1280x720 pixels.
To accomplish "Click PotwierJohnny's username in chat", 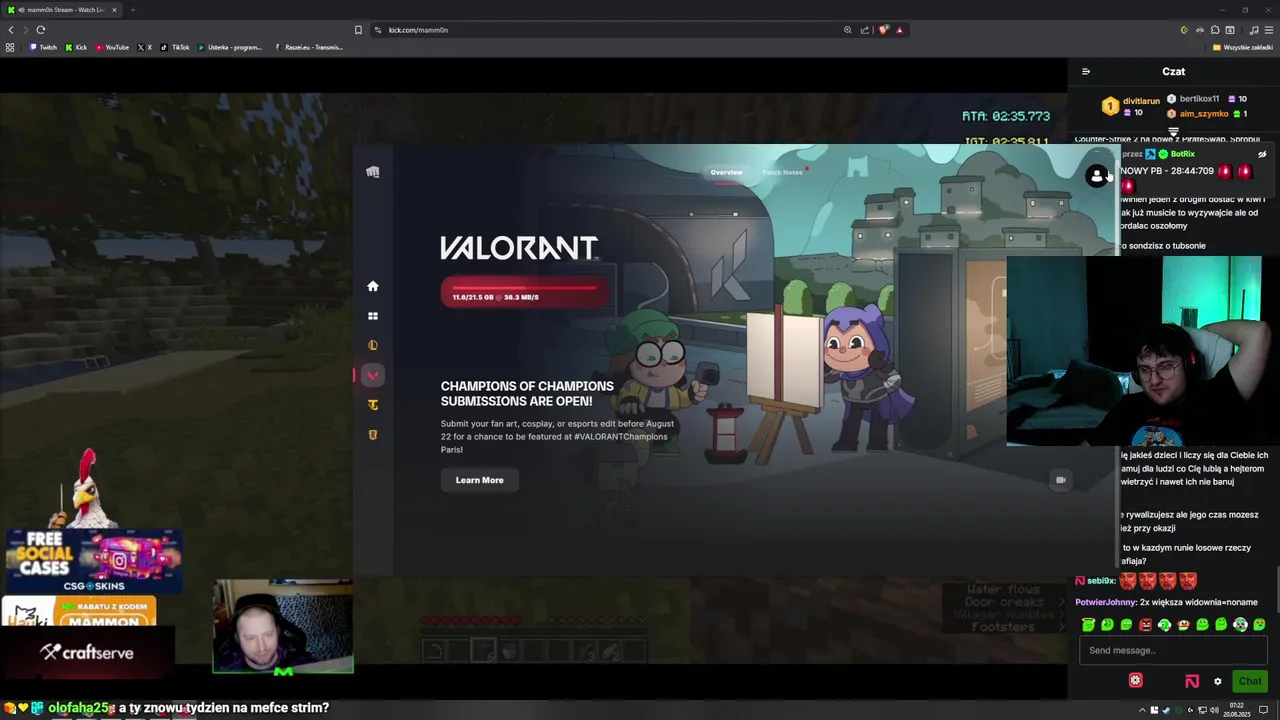I will pos(1105,602).
